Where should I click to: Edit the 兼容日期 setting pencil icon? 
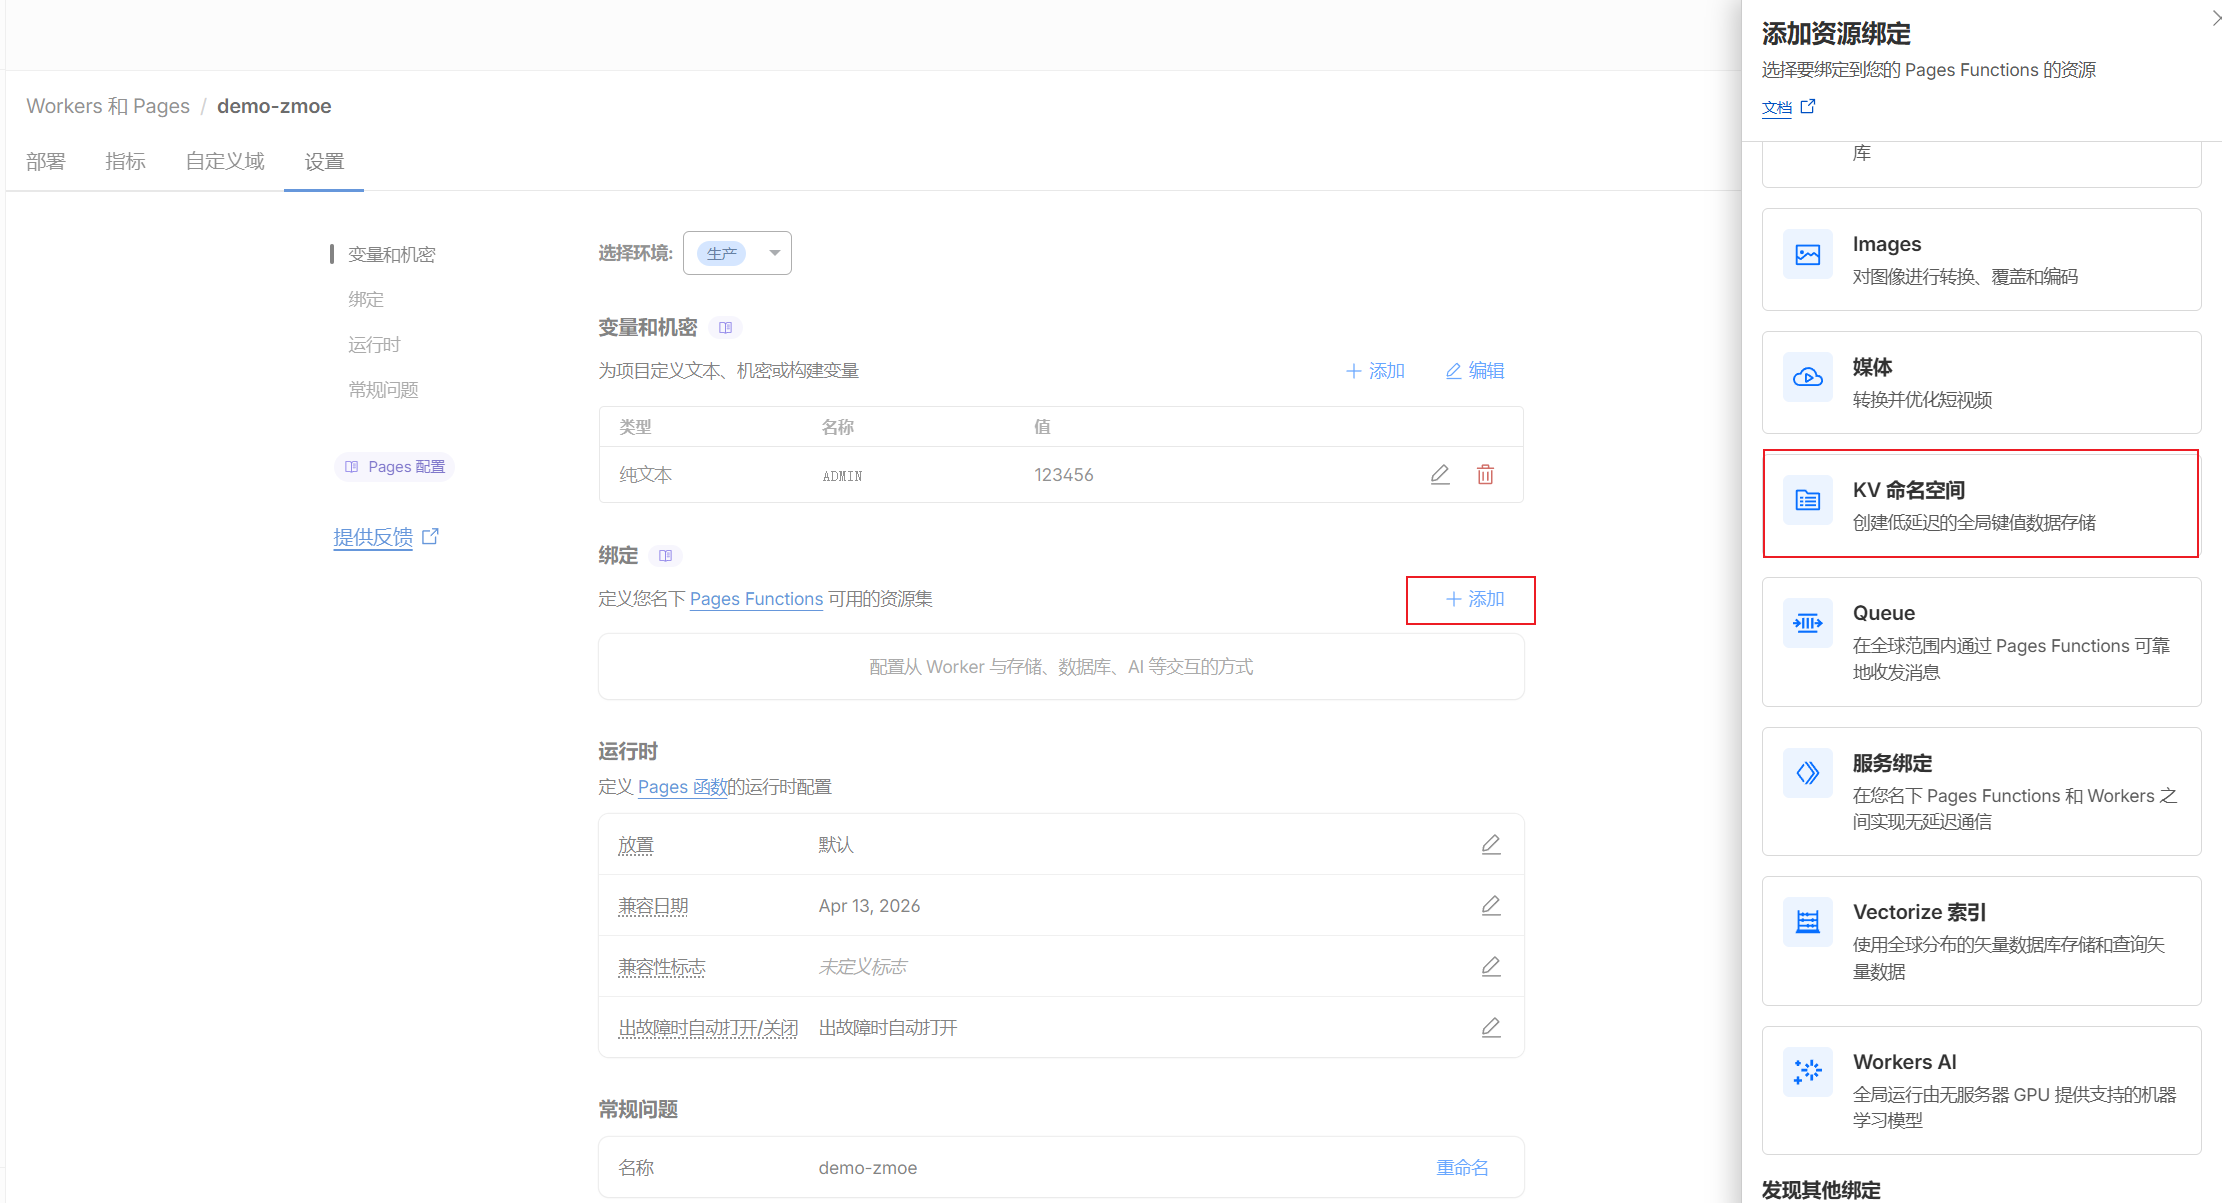tap(1490, 905)
